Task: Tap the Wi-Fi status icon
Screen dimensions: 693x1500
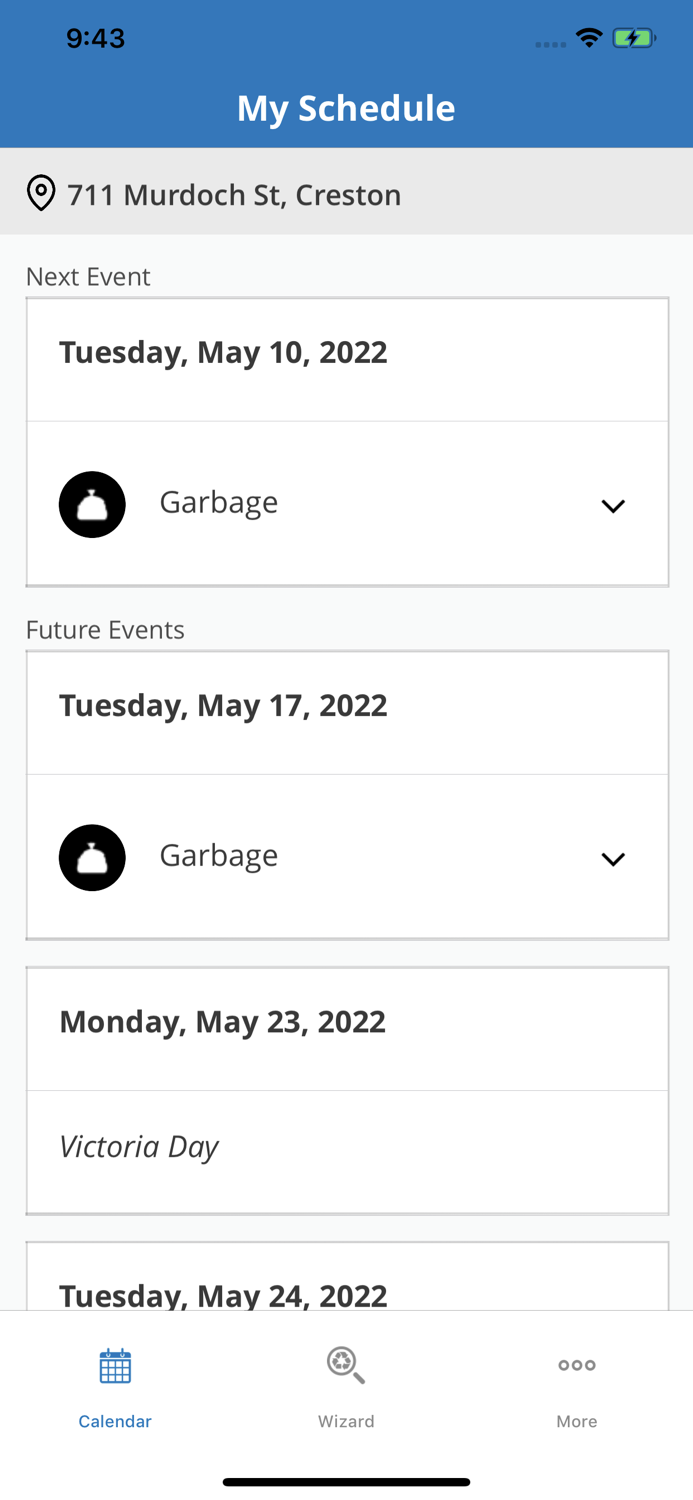Action: (589, 39)
